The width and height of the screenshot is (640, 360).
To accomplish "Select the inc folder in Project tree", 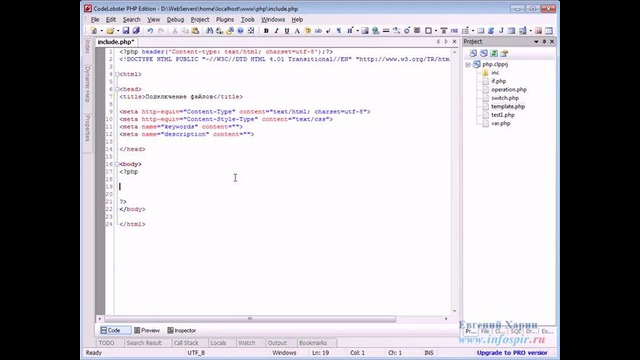I will (x=495, y=73).
